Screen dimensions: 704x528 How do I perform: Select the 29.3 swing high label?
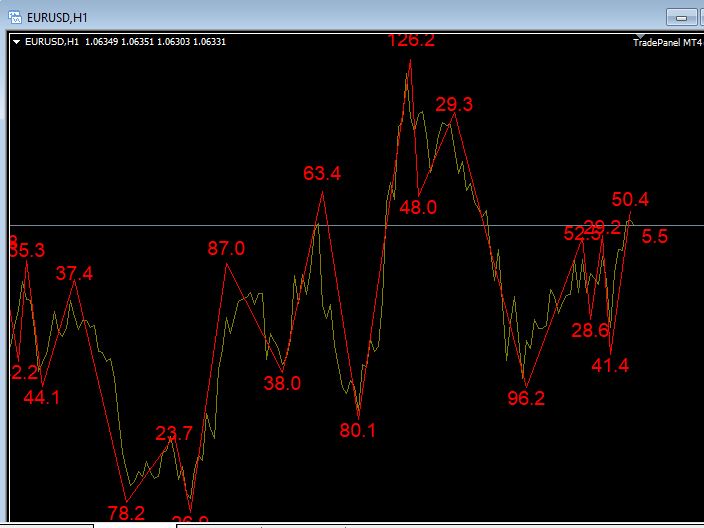pos(454,105)
